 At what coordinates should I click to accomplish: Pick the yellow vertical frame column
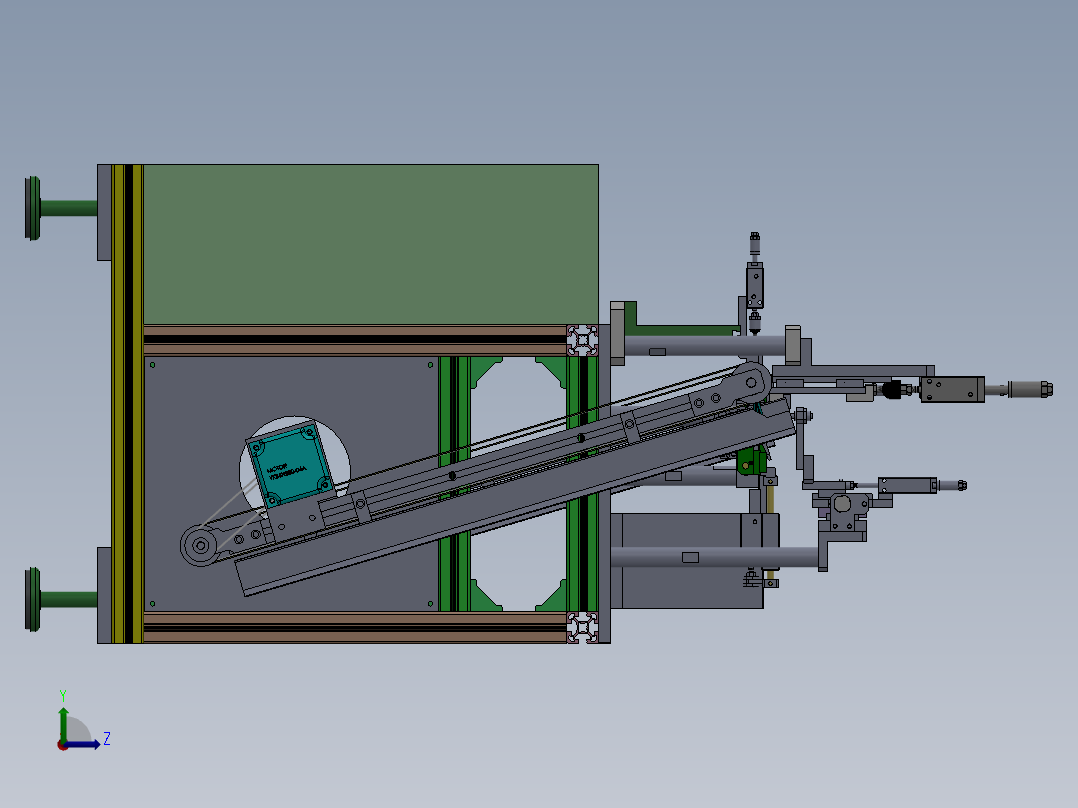pyautogui.click(x=127, y=404)
